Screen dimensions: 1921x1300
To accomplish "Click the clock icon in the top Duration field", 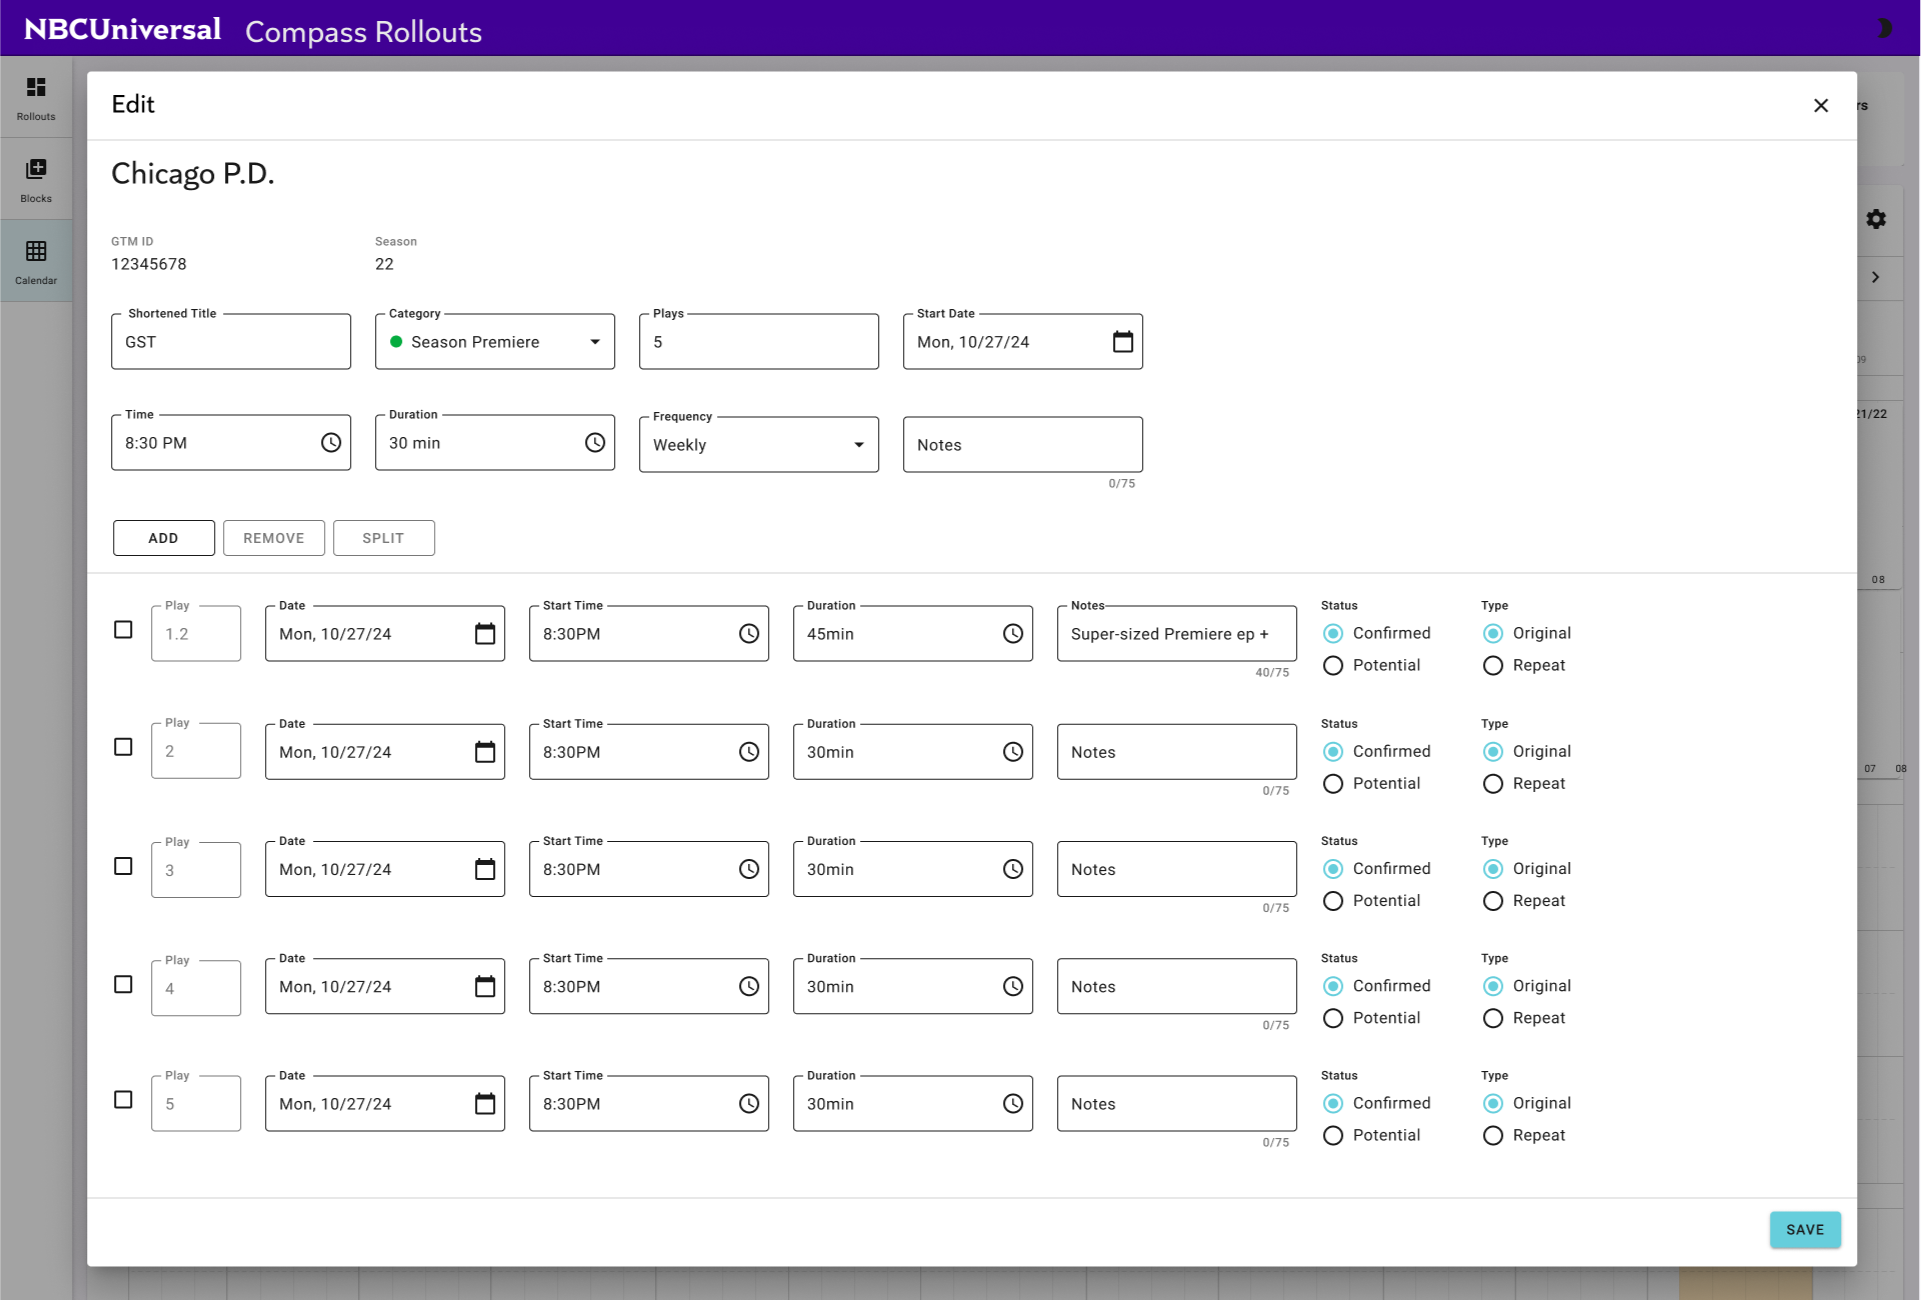I will click(594, 443).
